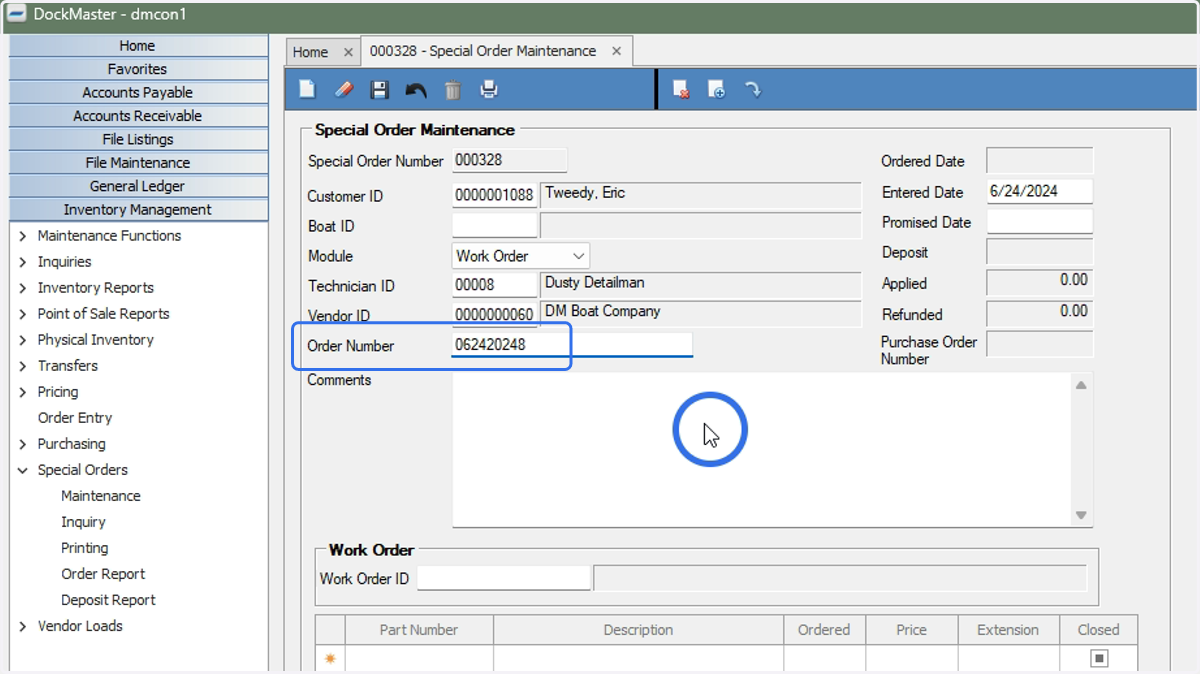Click inside the Comments text area
Image resolution: width=1200 pixels, height=674 pixels.
click(x=762, y=450)
